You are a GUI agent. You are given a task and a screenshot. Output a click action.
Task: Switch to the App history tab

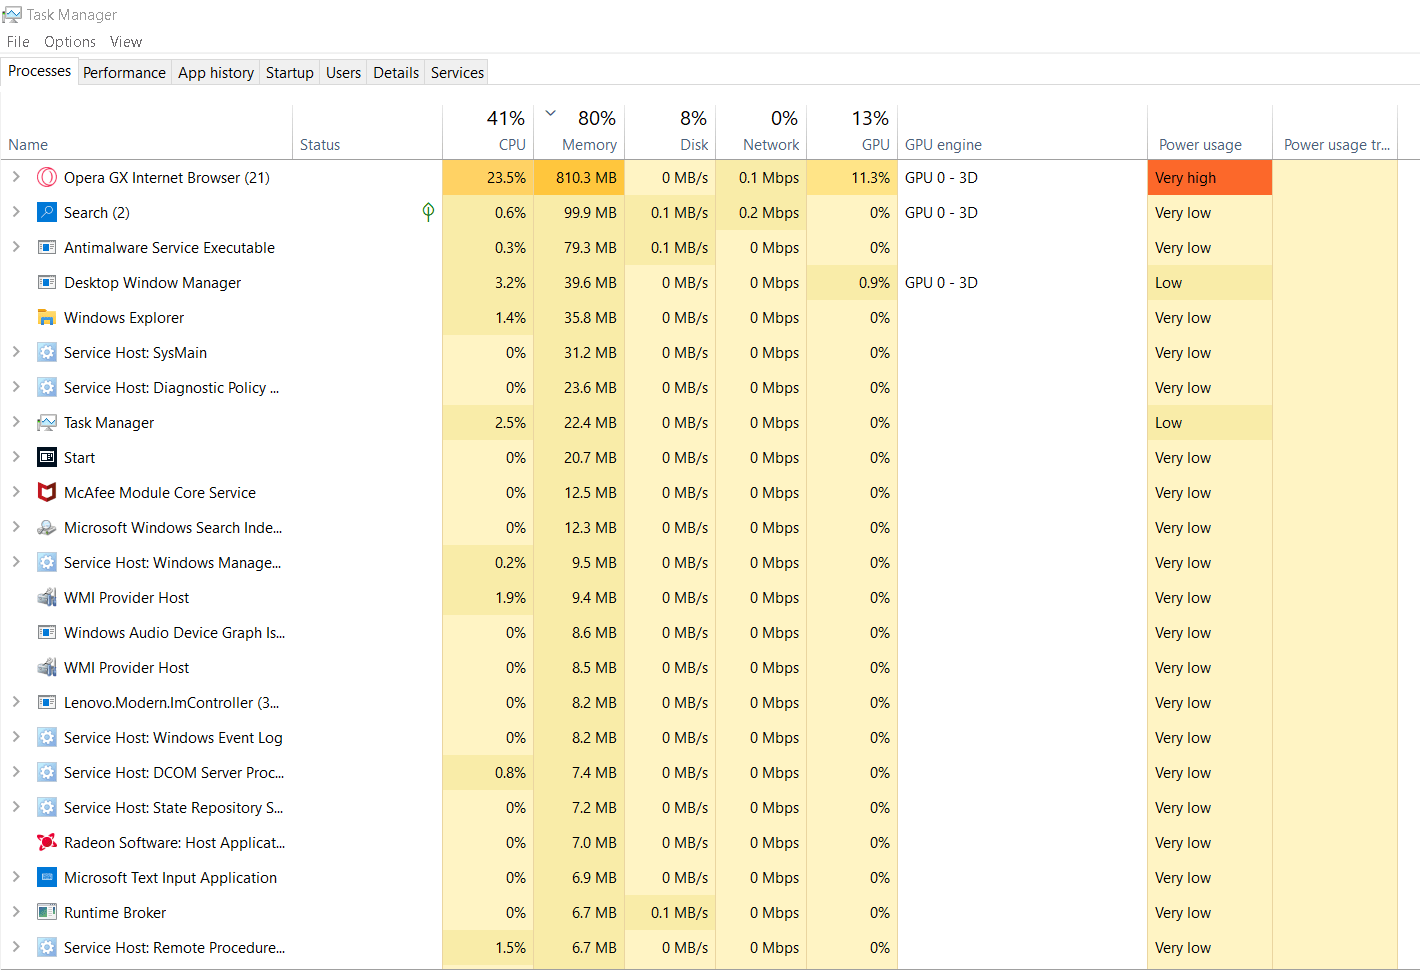(216, 73)
